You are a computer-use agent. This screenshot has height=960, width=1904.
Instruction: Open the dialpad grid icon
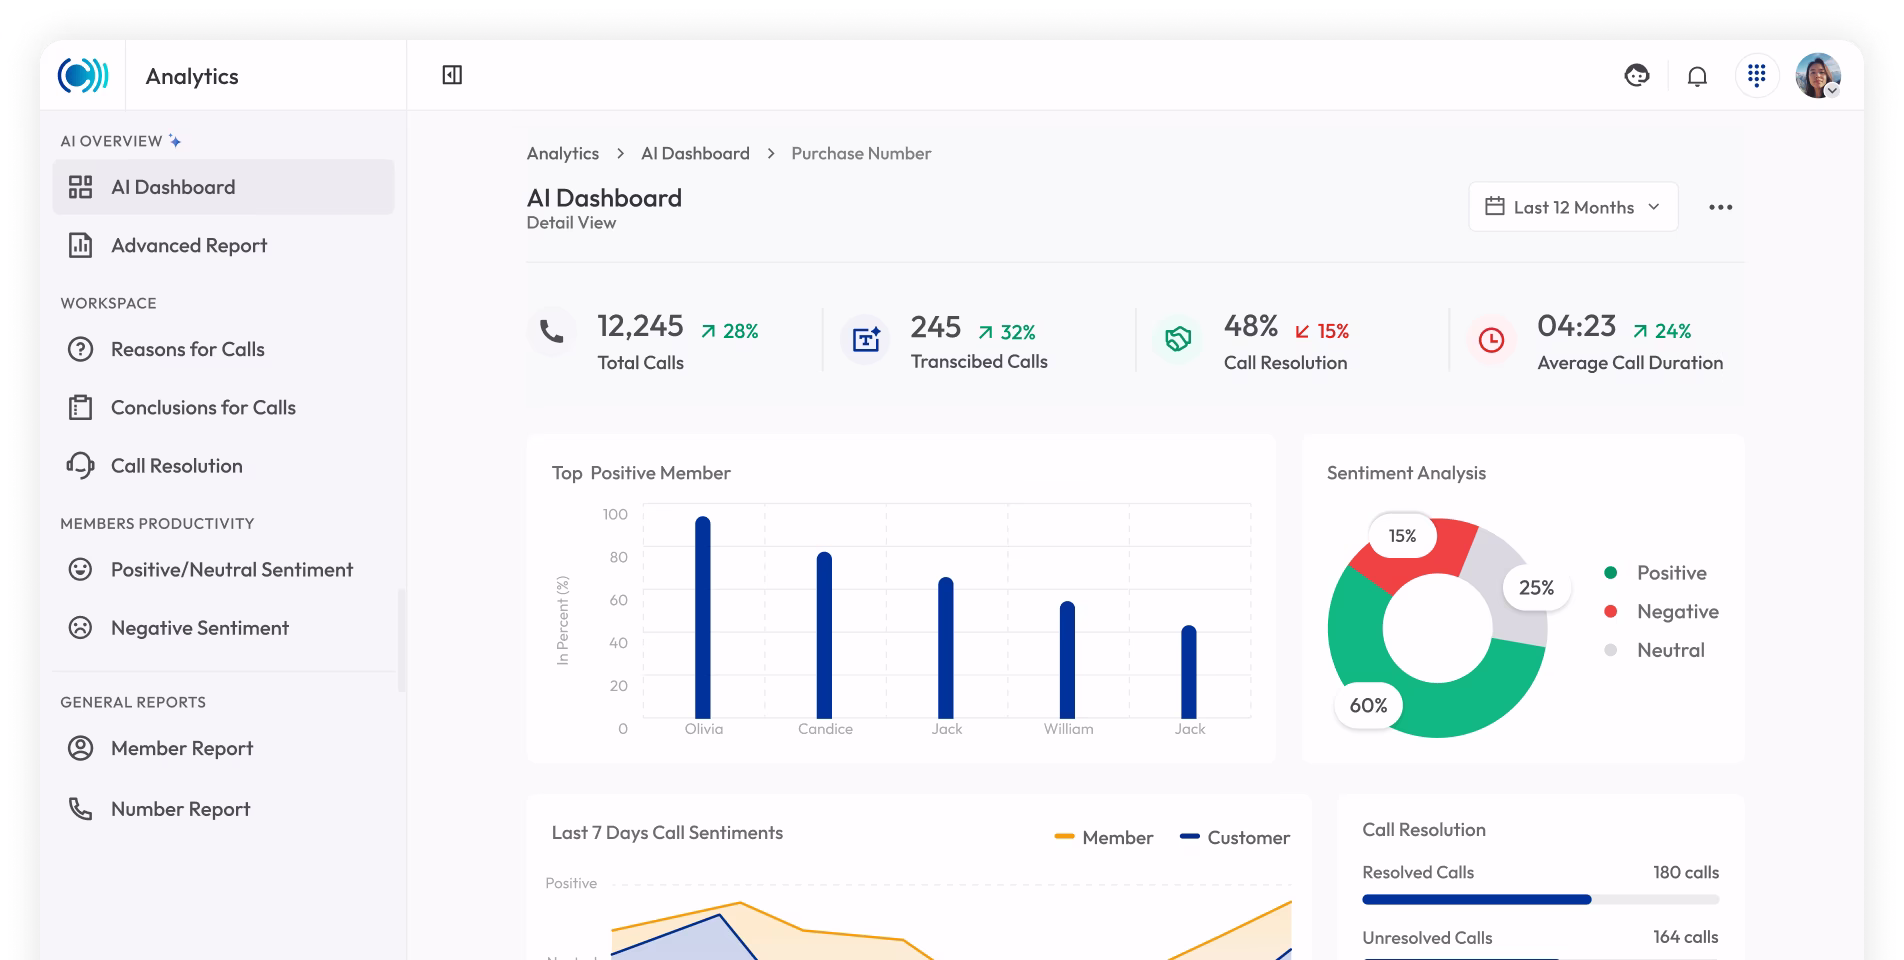click(x=1757, y=75)
